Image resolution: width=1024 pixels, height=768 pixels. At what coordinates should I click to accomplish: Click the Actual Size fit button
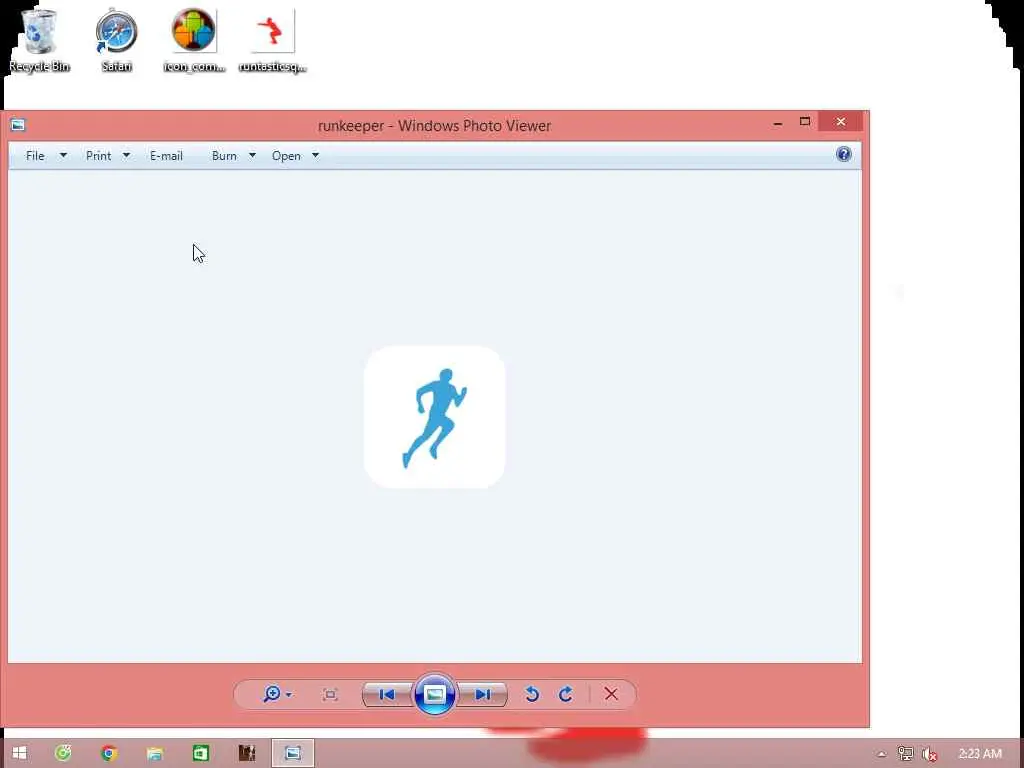[x=330, y=694]
